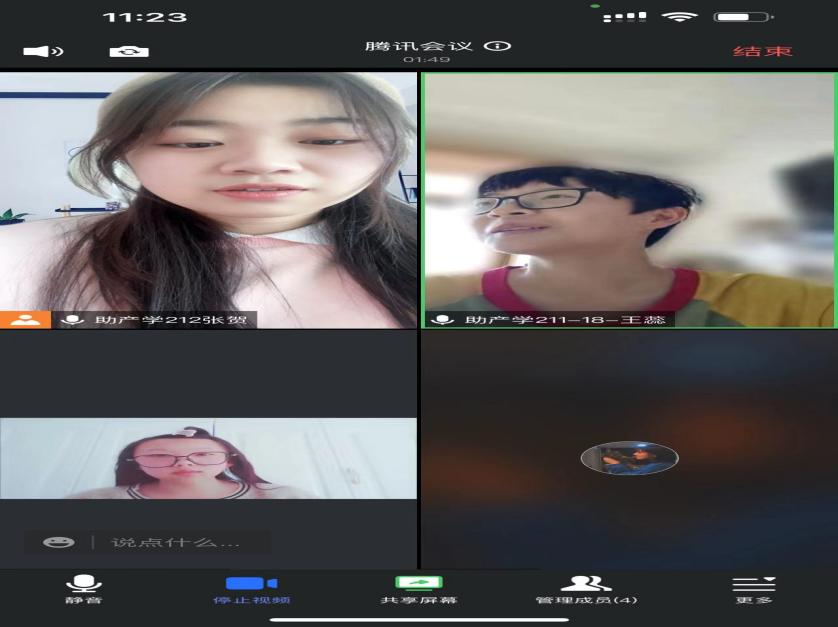
Task: Toggle the speaker audio output icon
Action: [43, 51]
